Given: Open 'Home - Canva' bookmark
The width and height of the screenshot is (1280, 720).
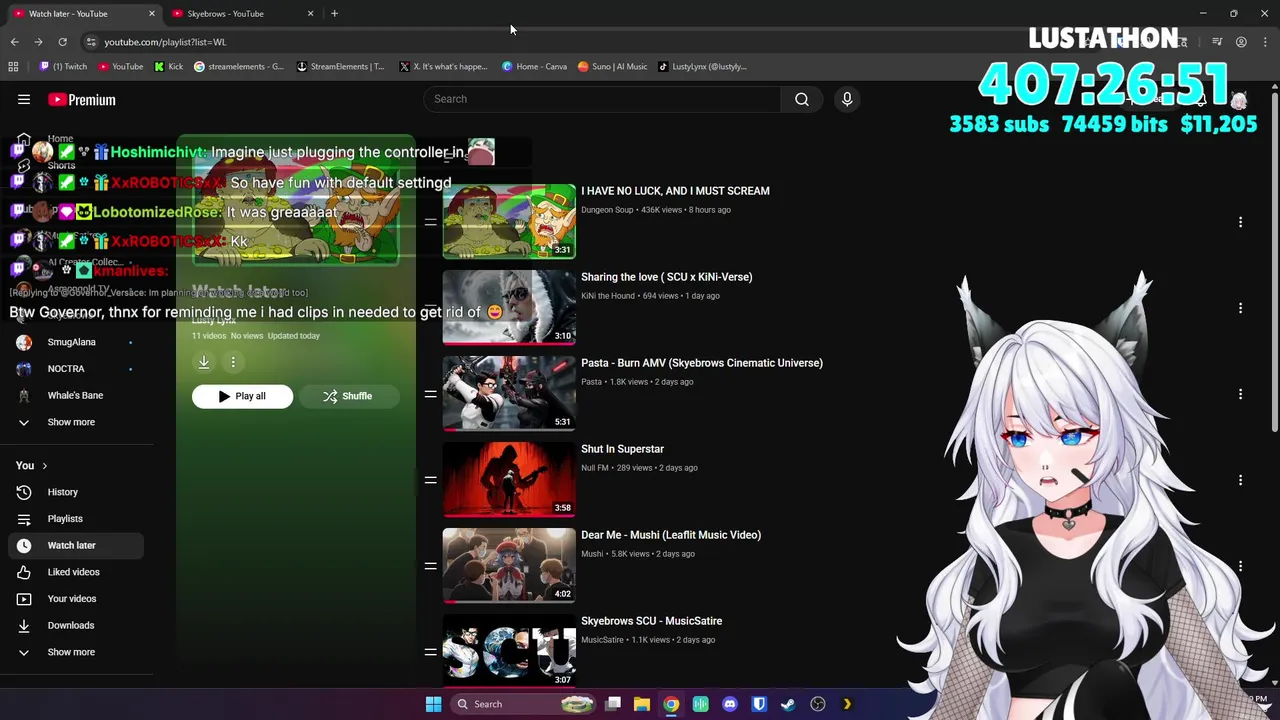Looking at the screenshot, I should coord(535,67).
